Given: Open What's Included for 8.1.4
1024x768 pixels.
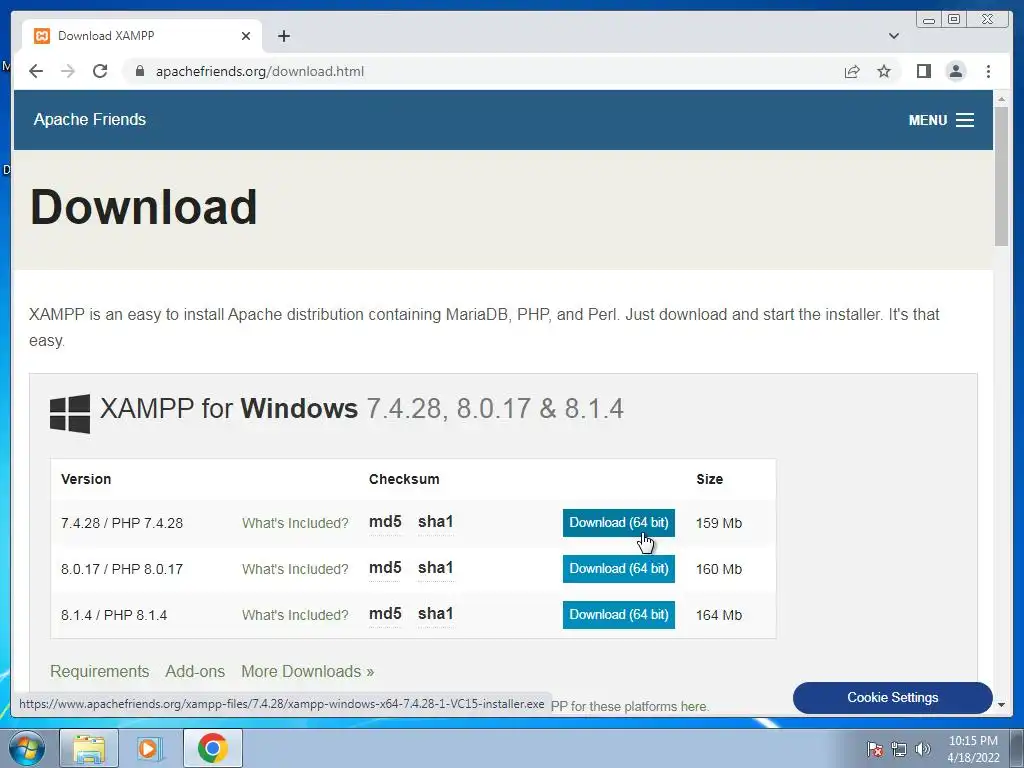Looking at the screenshot, I should [295, 615].
